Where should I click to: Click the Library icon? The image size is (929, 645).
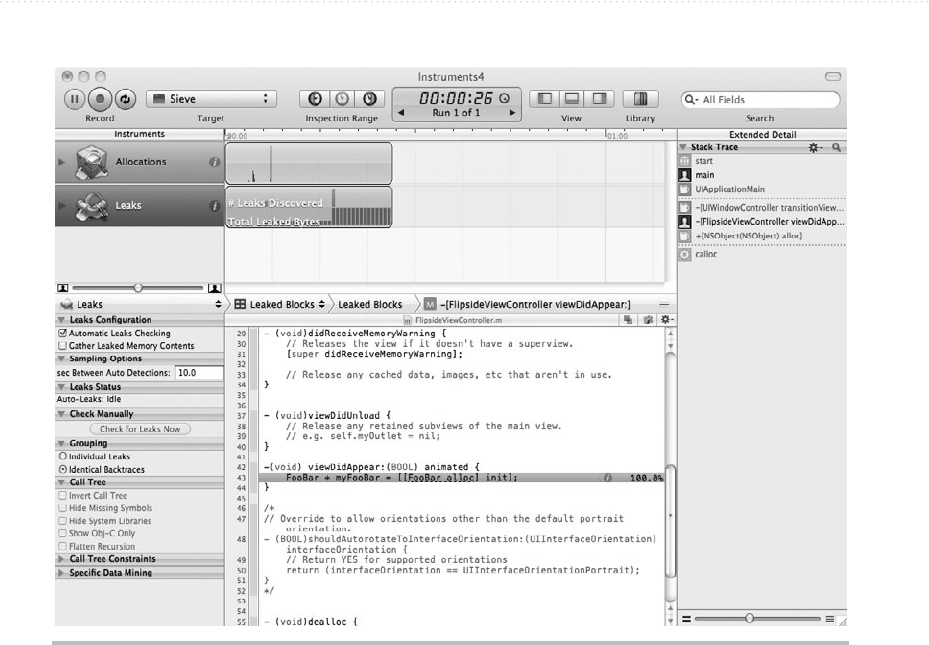click(x=640, y=99)
